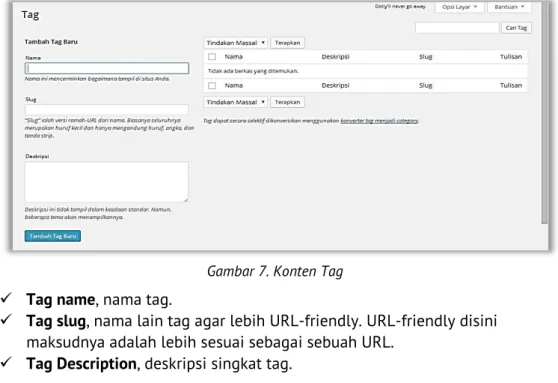Sort by Tulisan column in table header
558x383 pixels.
[x=511, y=57]
